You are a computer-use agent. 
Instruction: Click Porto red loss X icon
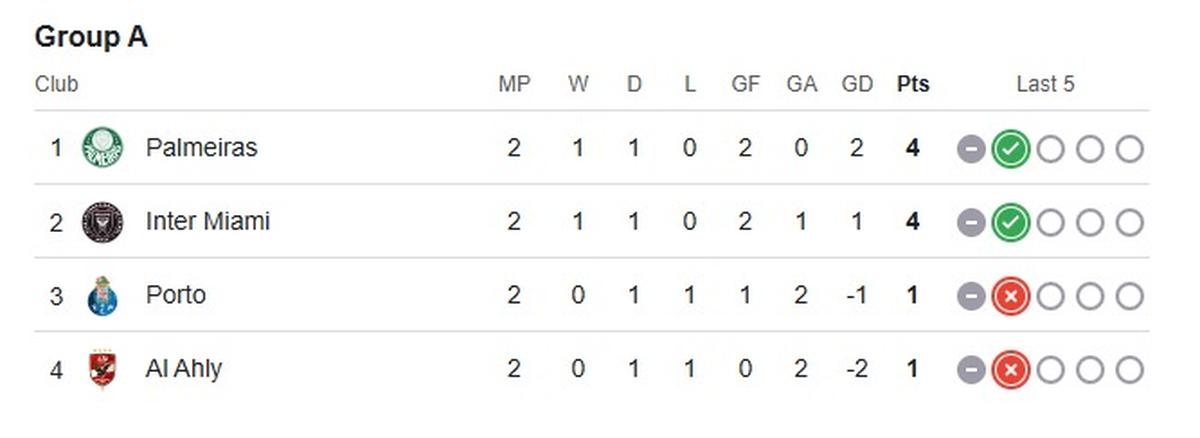pyautogui.click(x=1011, y=297)
